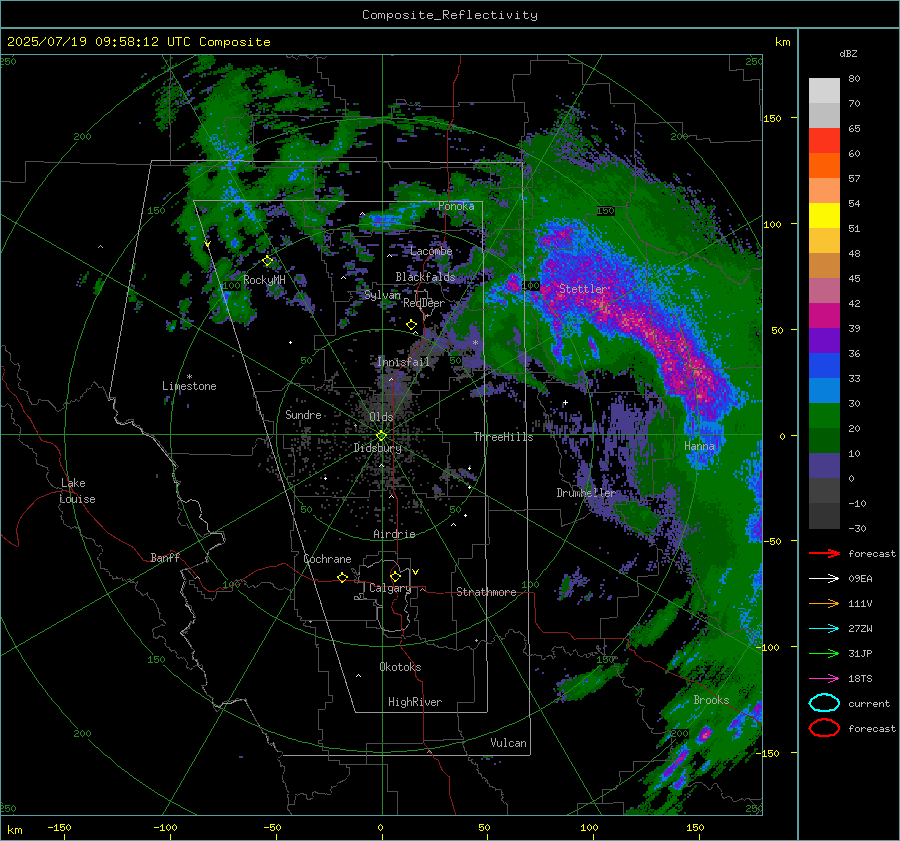Click the ThreeHills city label
The width and height of the screenshot is (900, 841).
[x=503, y=437]
